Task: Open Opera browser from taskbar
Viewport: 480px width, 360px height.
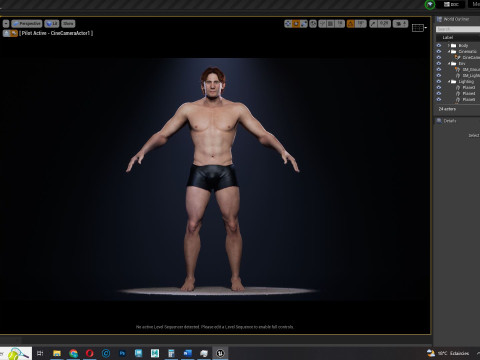Action: pos(89,353)
